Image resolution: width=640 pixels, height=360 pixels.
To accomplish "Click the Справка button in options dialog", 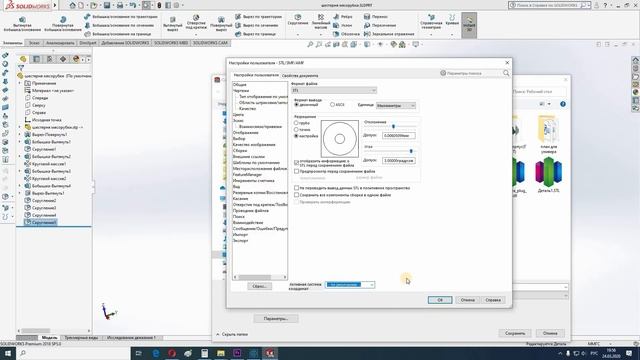I will pyautogui.click(x=493, y=300).
